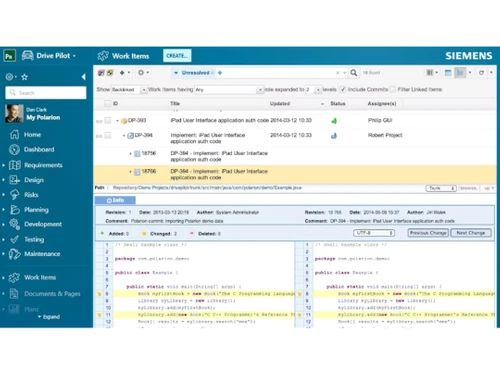Open My Polarion link
The height and width of the screenshot is (375, 500).
43,117
